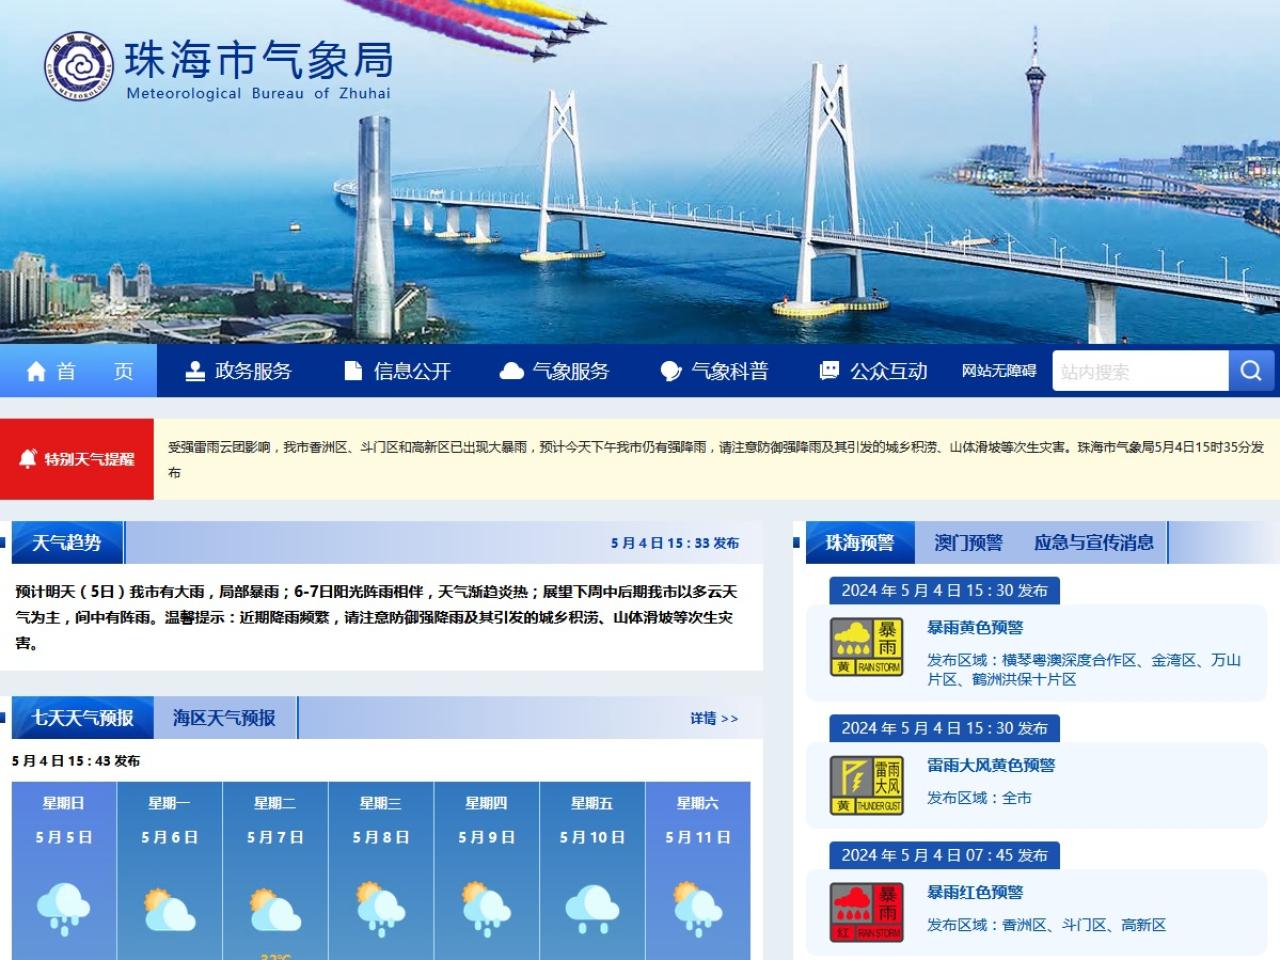Click the thunderstorm gale yellow warning icon
Viewport: 1280px width, 960px height.
pyautogui.click(x=866, y=785)
